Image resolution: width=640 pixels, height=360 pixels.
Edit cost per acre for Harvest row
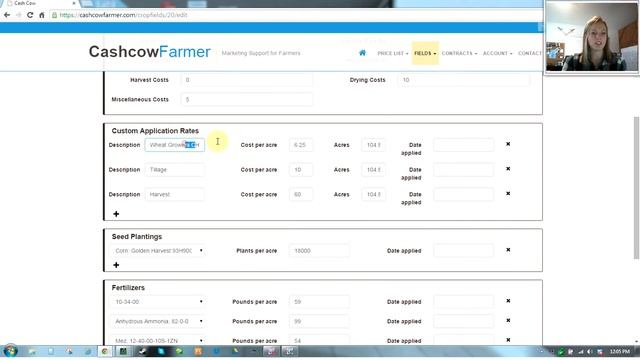[x=301, y=195]
